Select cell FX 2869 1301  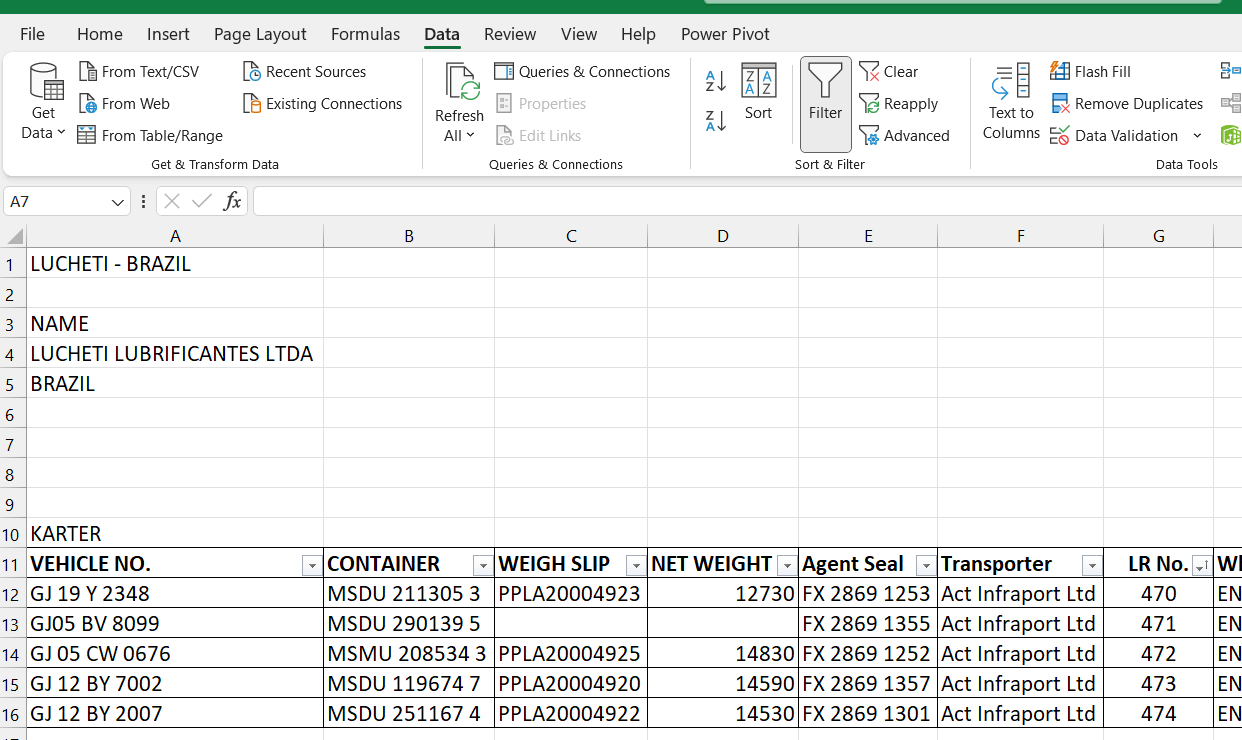tap(868, 714)
